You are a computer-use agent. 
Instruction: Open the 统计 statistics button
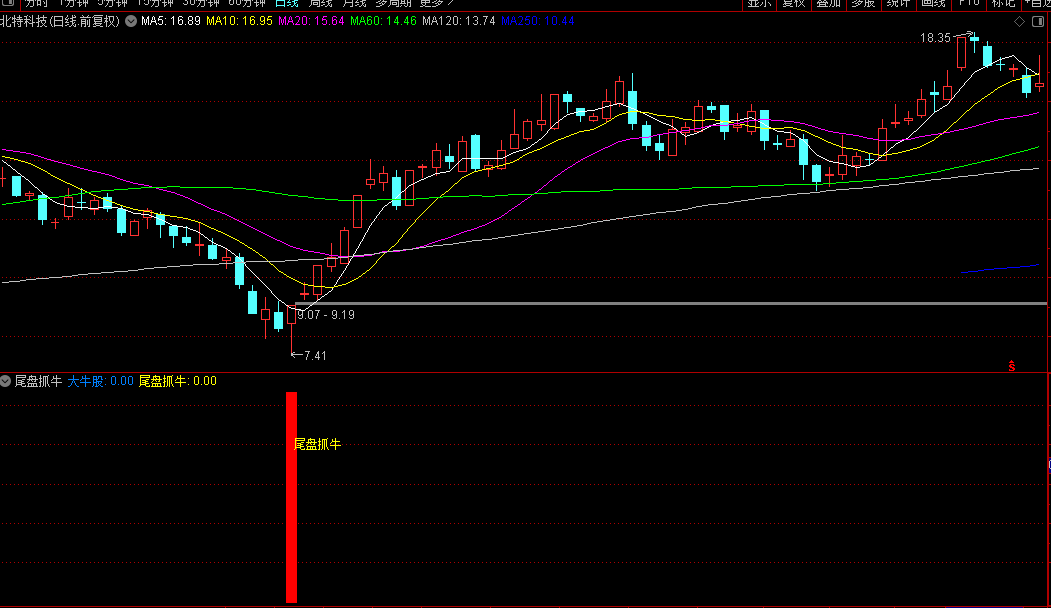click(x=898, y=3)
